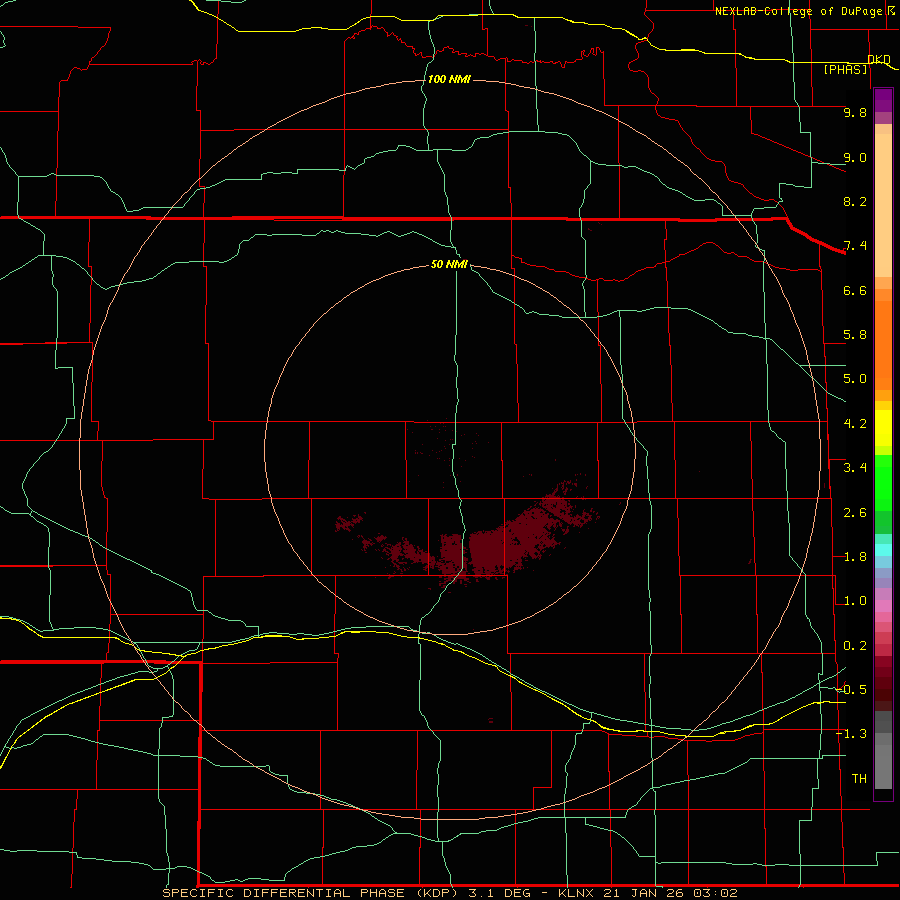This screenshot has height=900, width=900.
Task: Click the 8.2 value on color scale
Action: tap(855, 201)
